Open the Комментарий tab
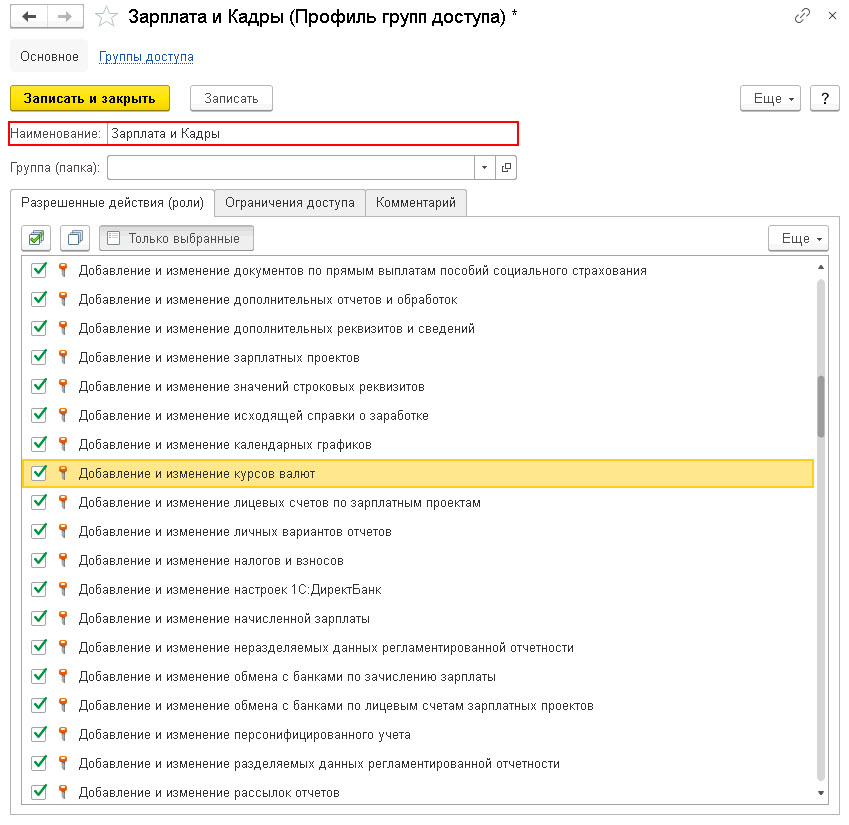Screen dimensions: 849x825 (x=416, y=202)
